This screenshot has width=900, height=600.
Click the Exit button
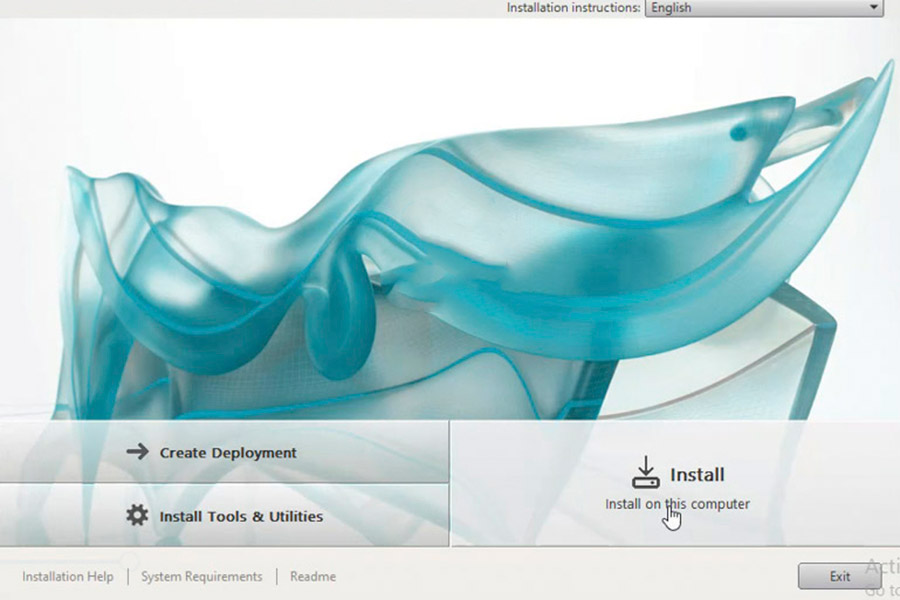839,576
